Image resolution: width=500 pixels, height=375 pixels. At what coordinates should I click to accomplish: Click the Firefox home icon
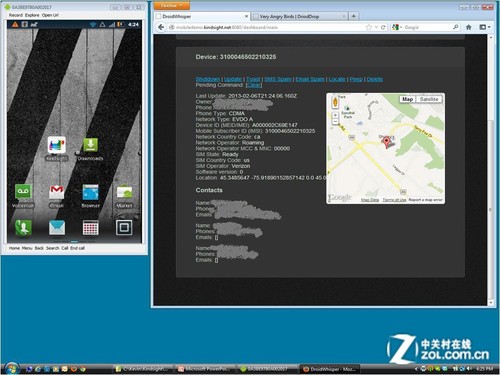coord(468,27)
